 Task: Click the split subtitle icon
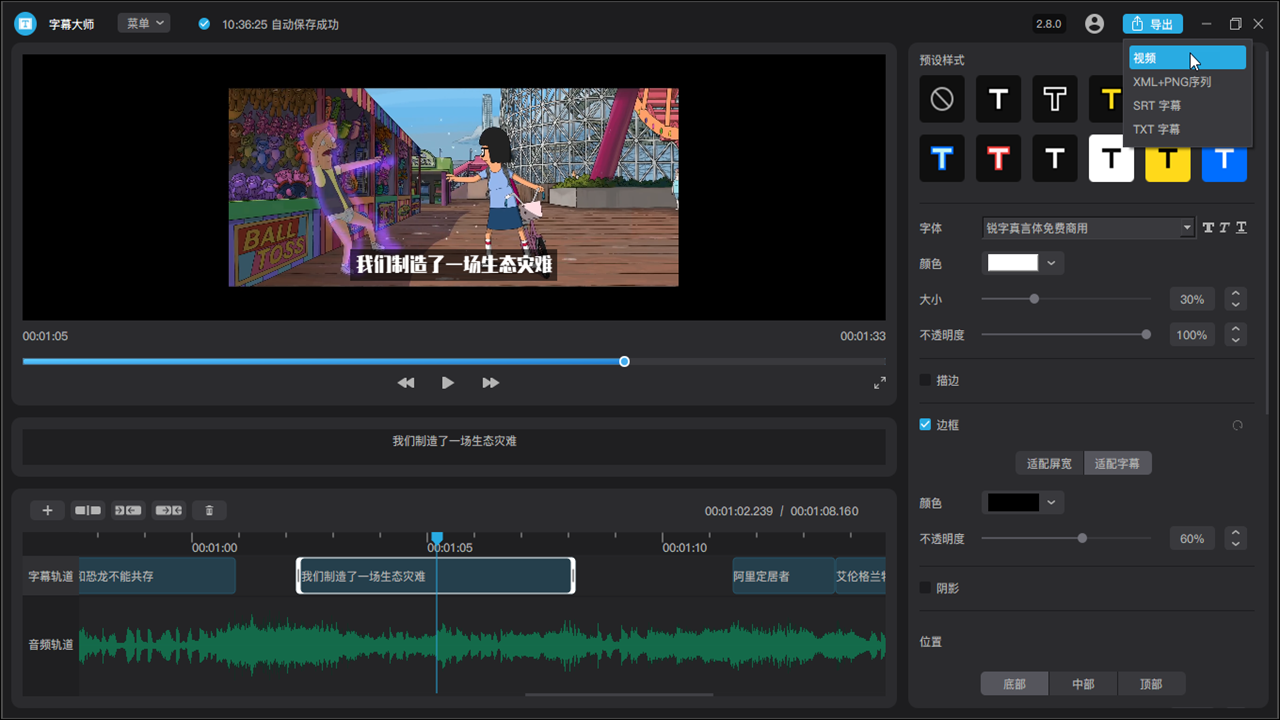pyautogui.click(x=88, y=510)
